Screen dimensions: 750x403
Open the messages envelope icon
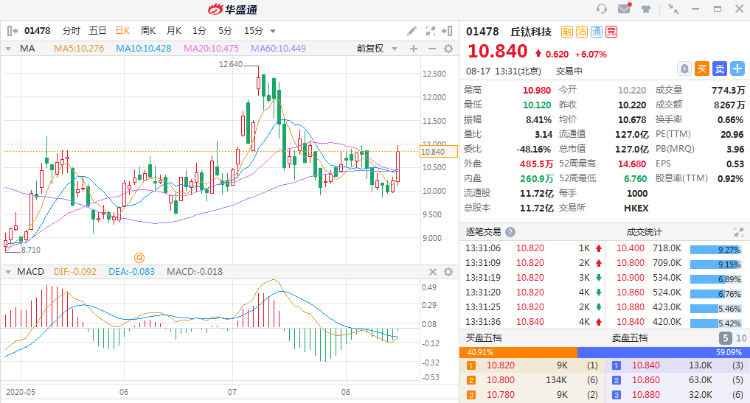624,9
